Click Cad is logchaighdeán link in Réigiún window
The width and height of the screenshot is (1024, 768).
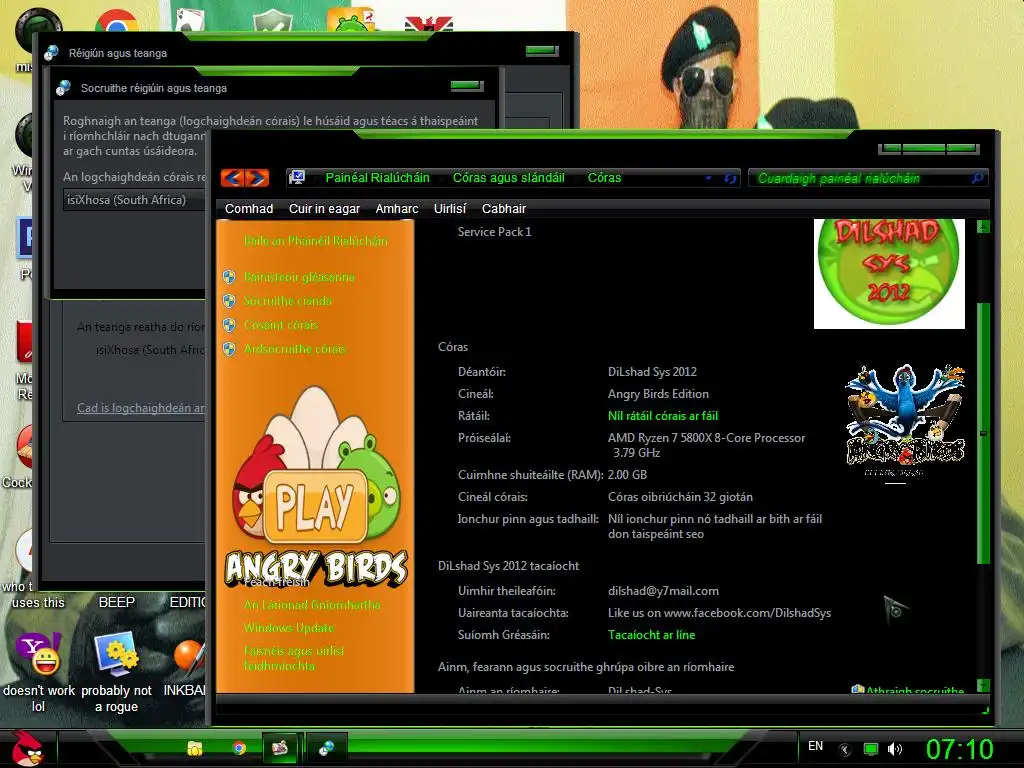tap(141, 408)
